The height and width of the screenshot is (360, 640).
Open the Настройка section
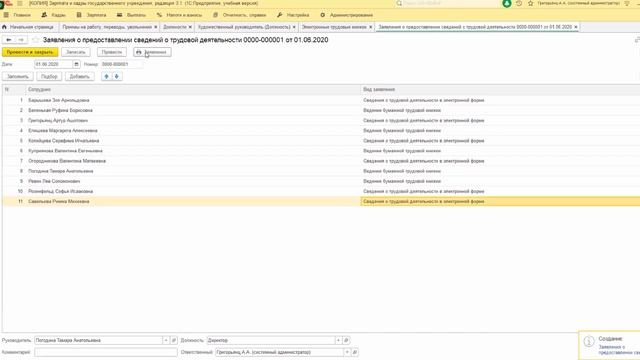293,15
